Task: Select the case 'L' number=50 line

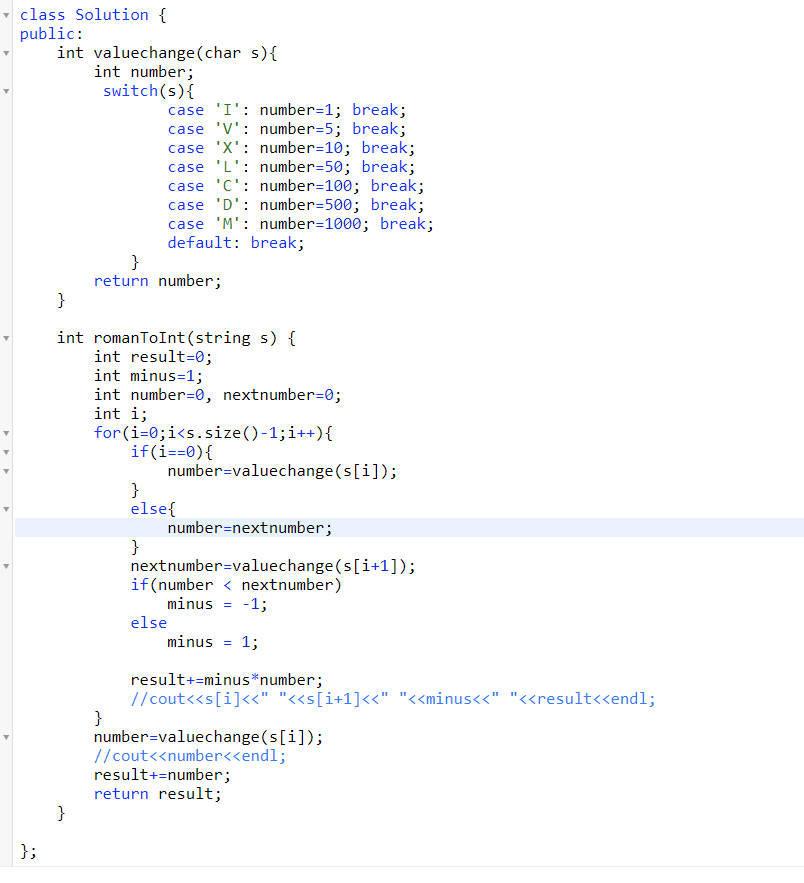Action: pos(291,167)
